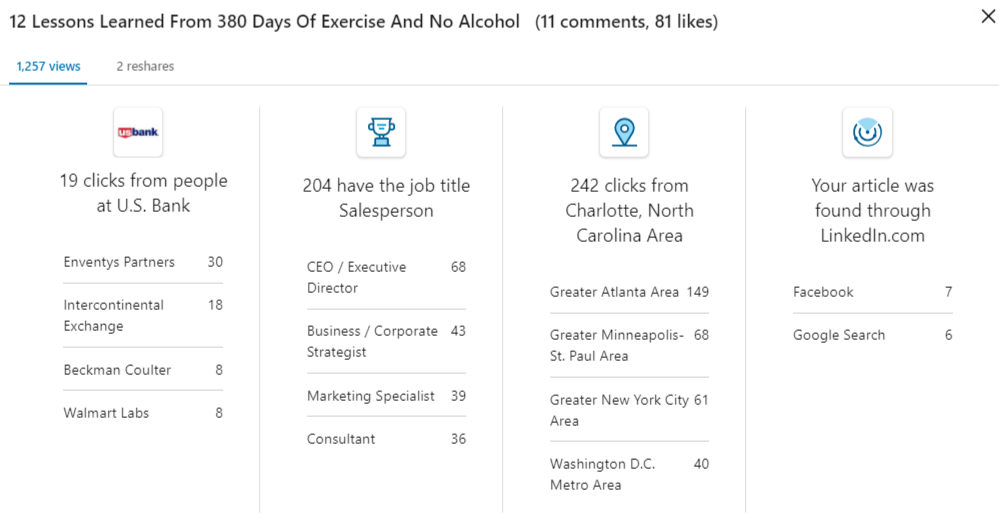Click the traffic source radar icon
The height and width of the screenshot is (520, 999).
867,132
